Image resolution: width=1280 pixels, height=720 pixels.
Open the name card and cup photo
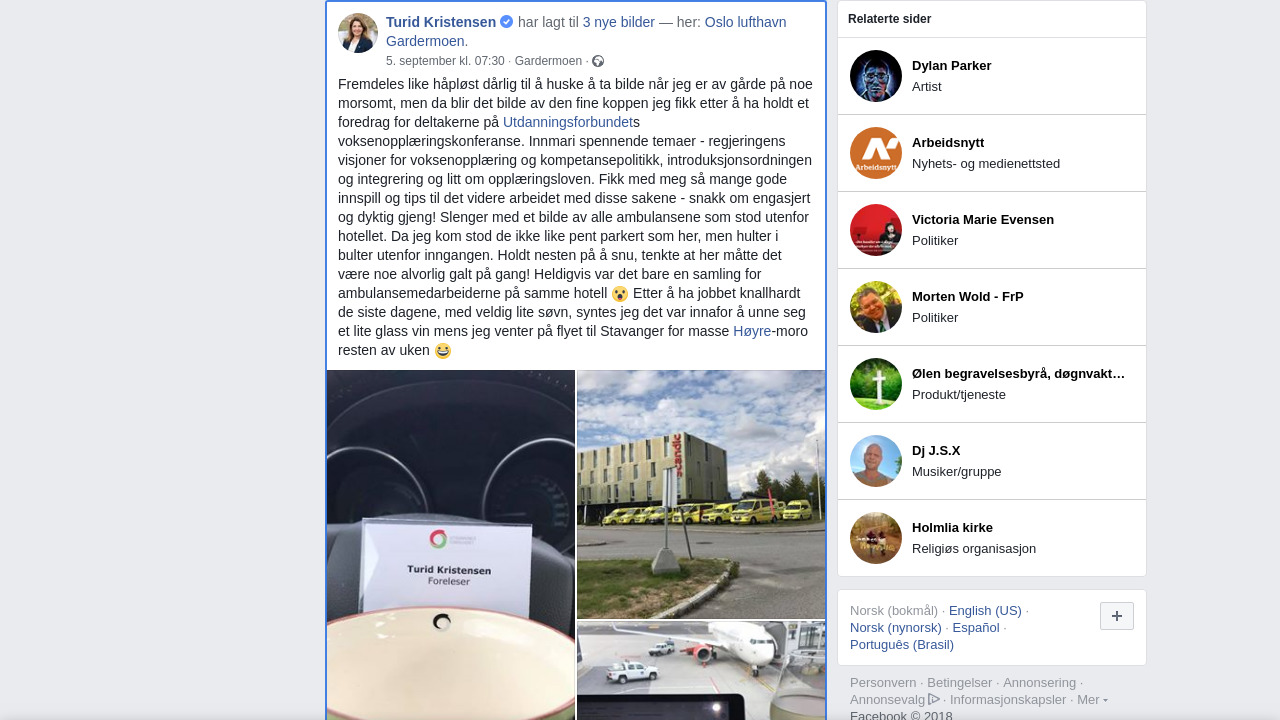coord(451,545)
